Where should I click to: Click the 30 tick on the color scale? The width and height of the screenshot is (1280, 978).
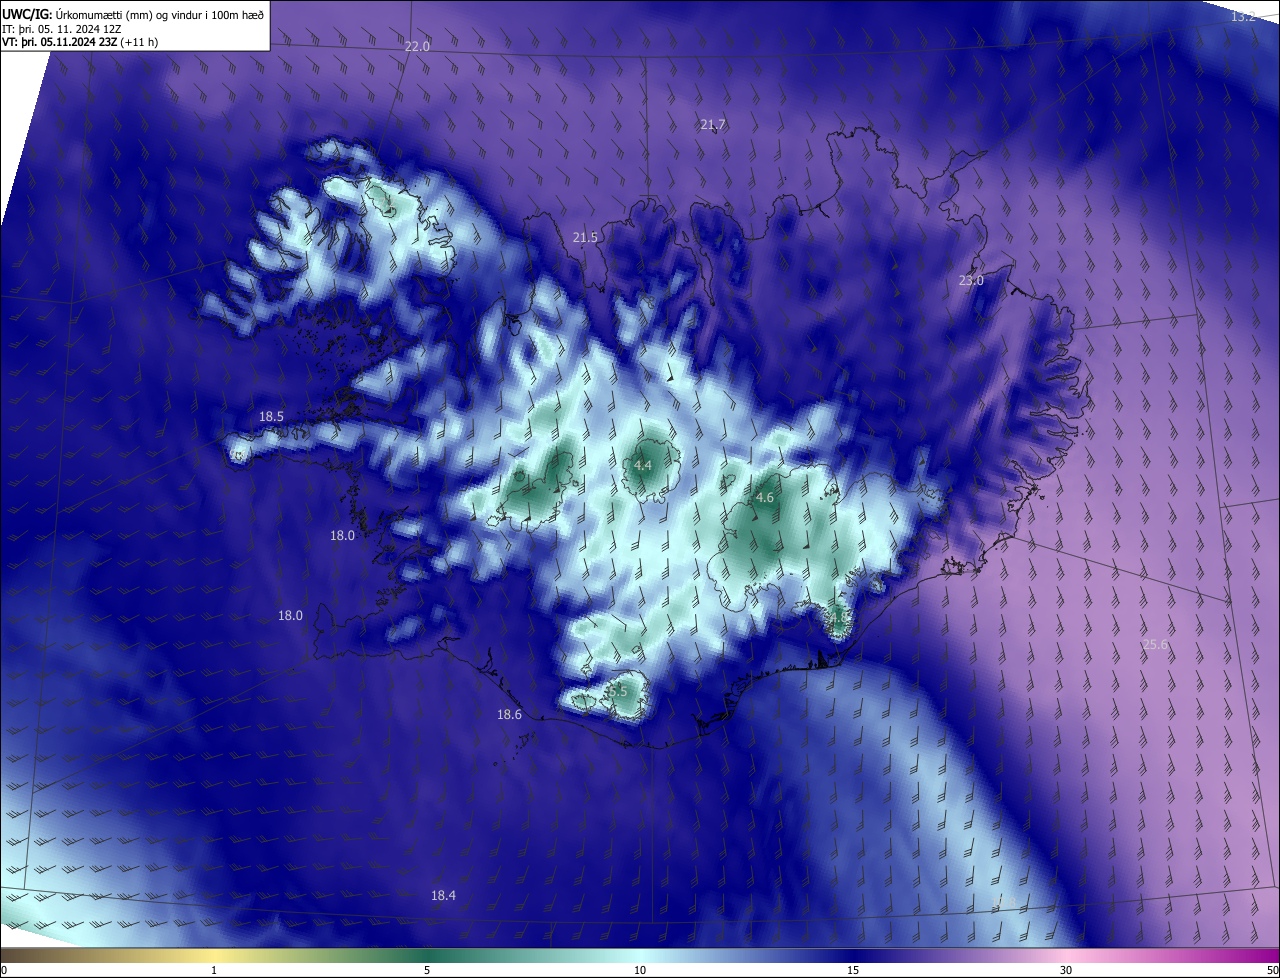1066,970
